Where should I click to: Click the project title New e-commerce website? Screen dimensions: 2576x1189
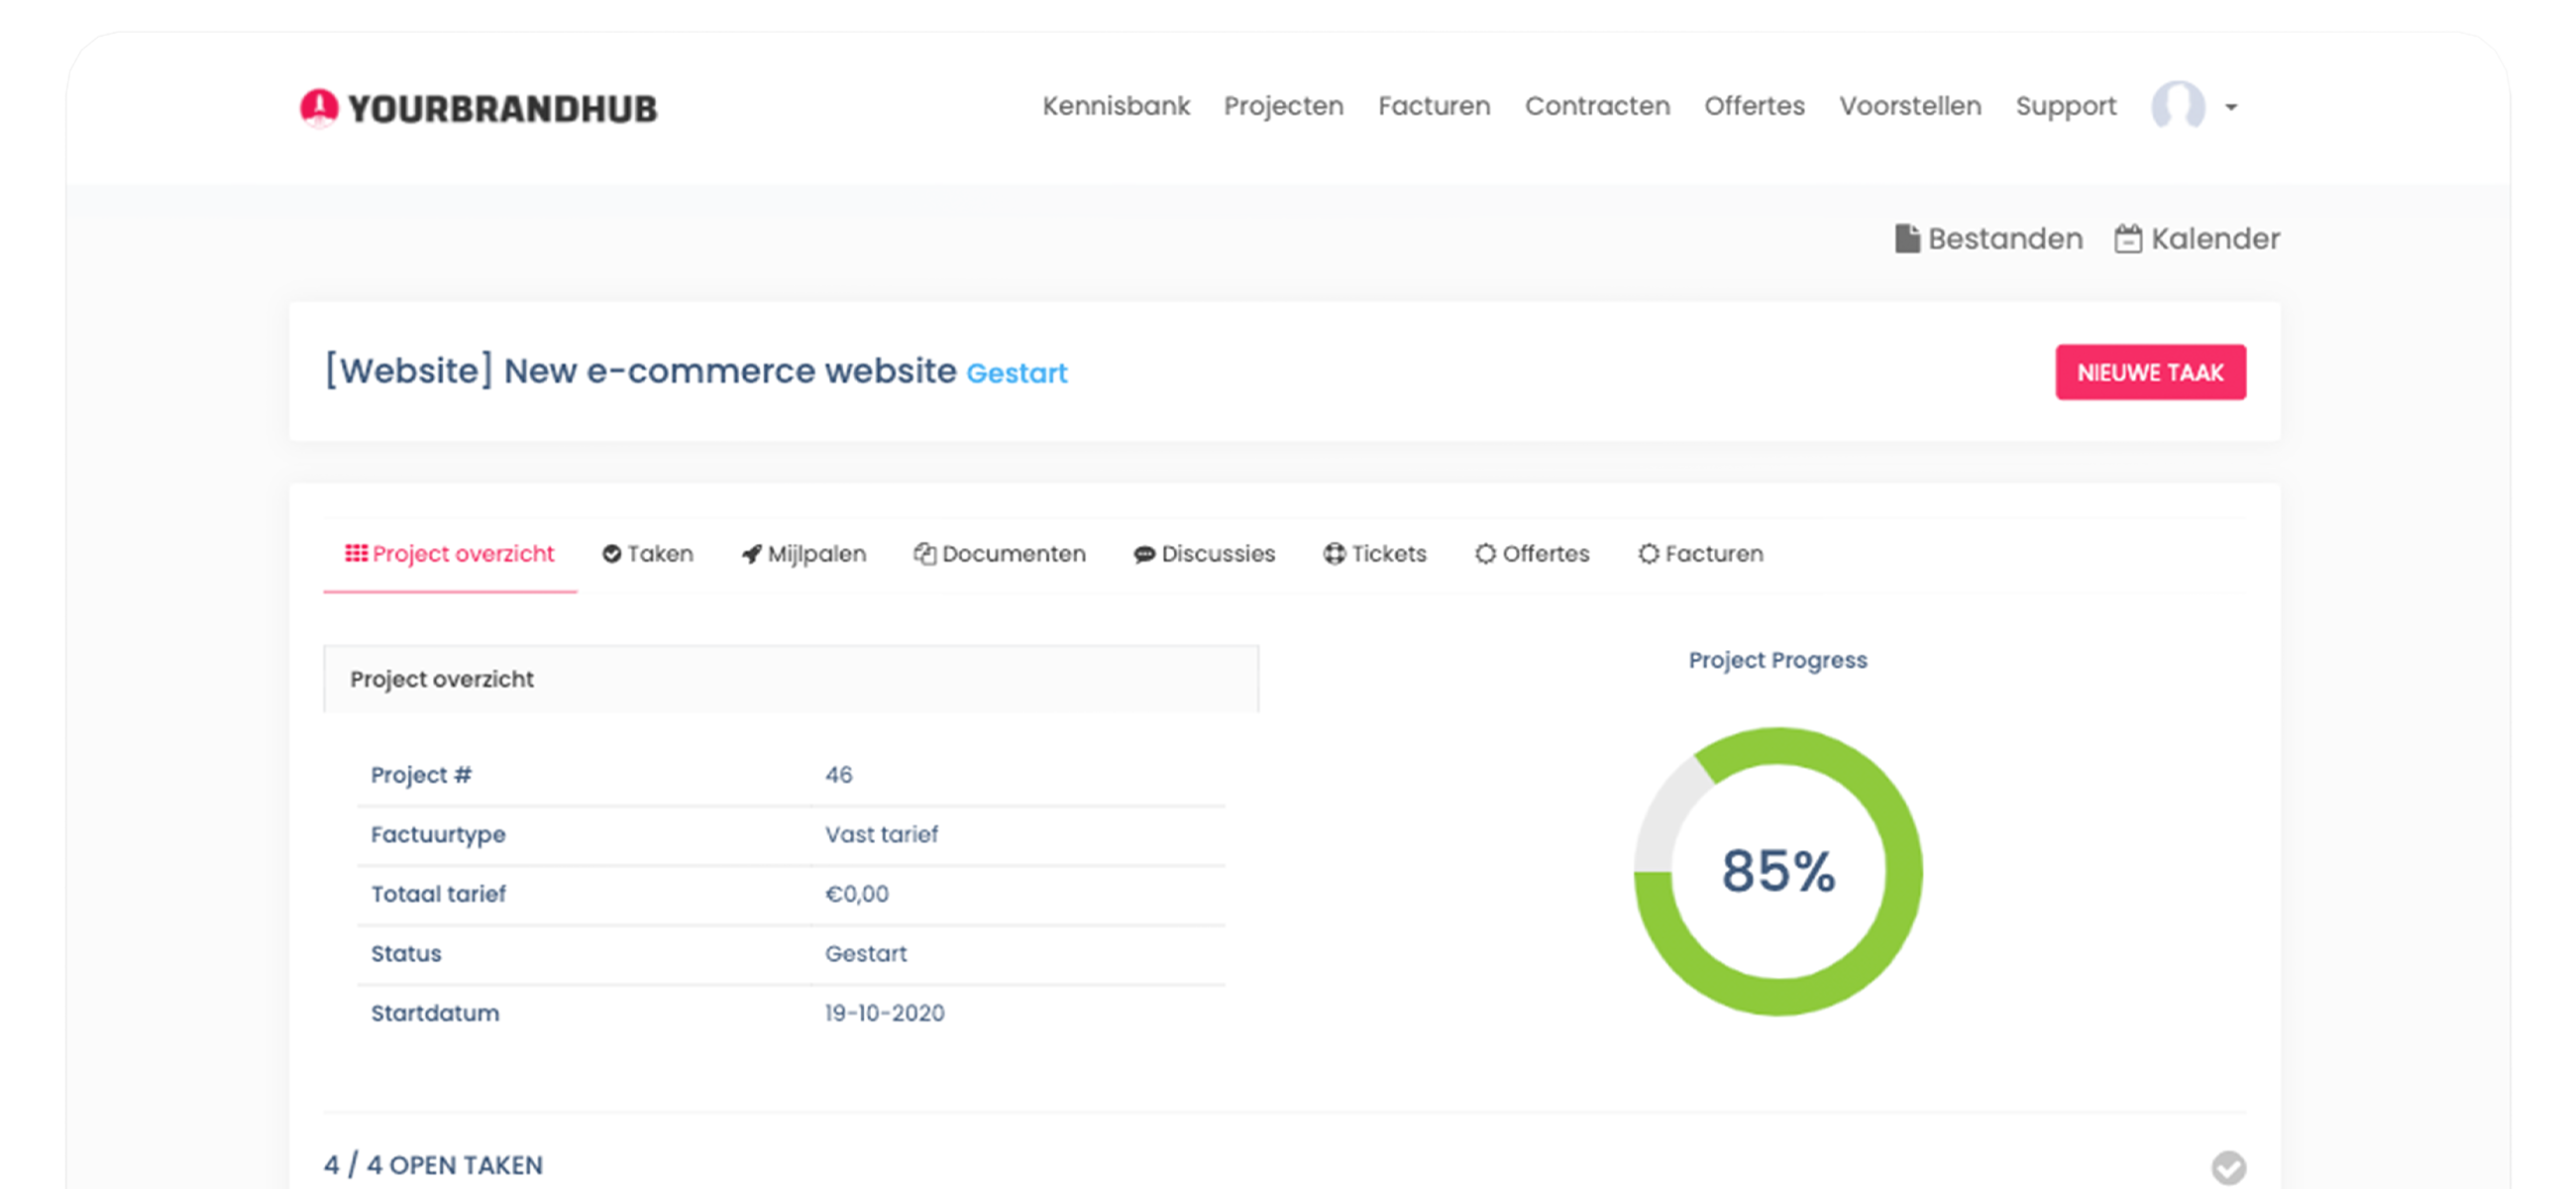[640, 370]
